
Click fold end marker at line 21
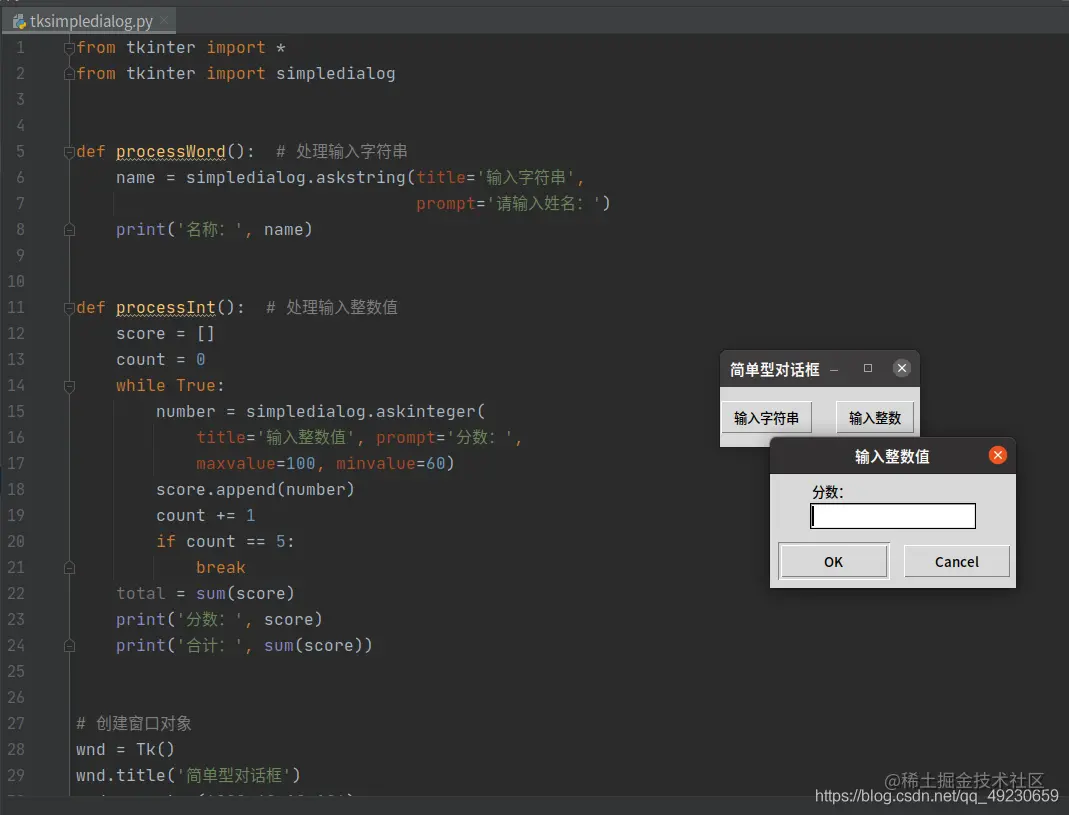pyautogui.click(x=69, y=567)
